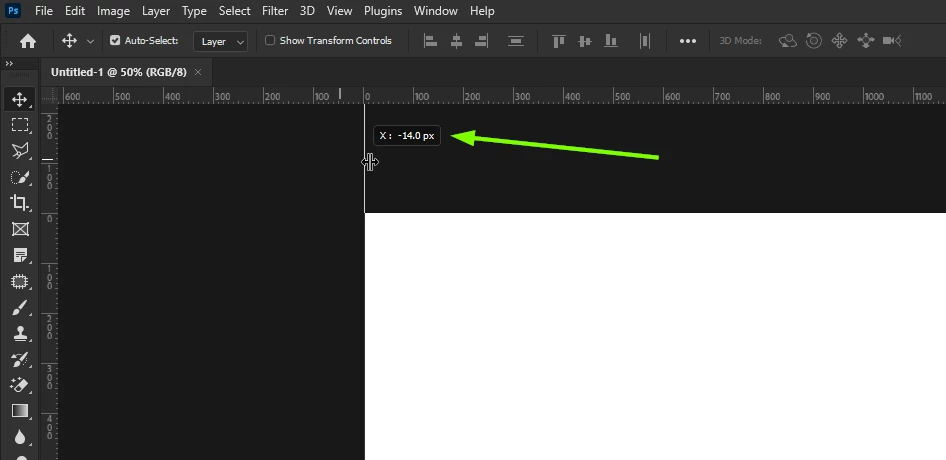
Task: Select the Note tool
Action: click(19, 255)
